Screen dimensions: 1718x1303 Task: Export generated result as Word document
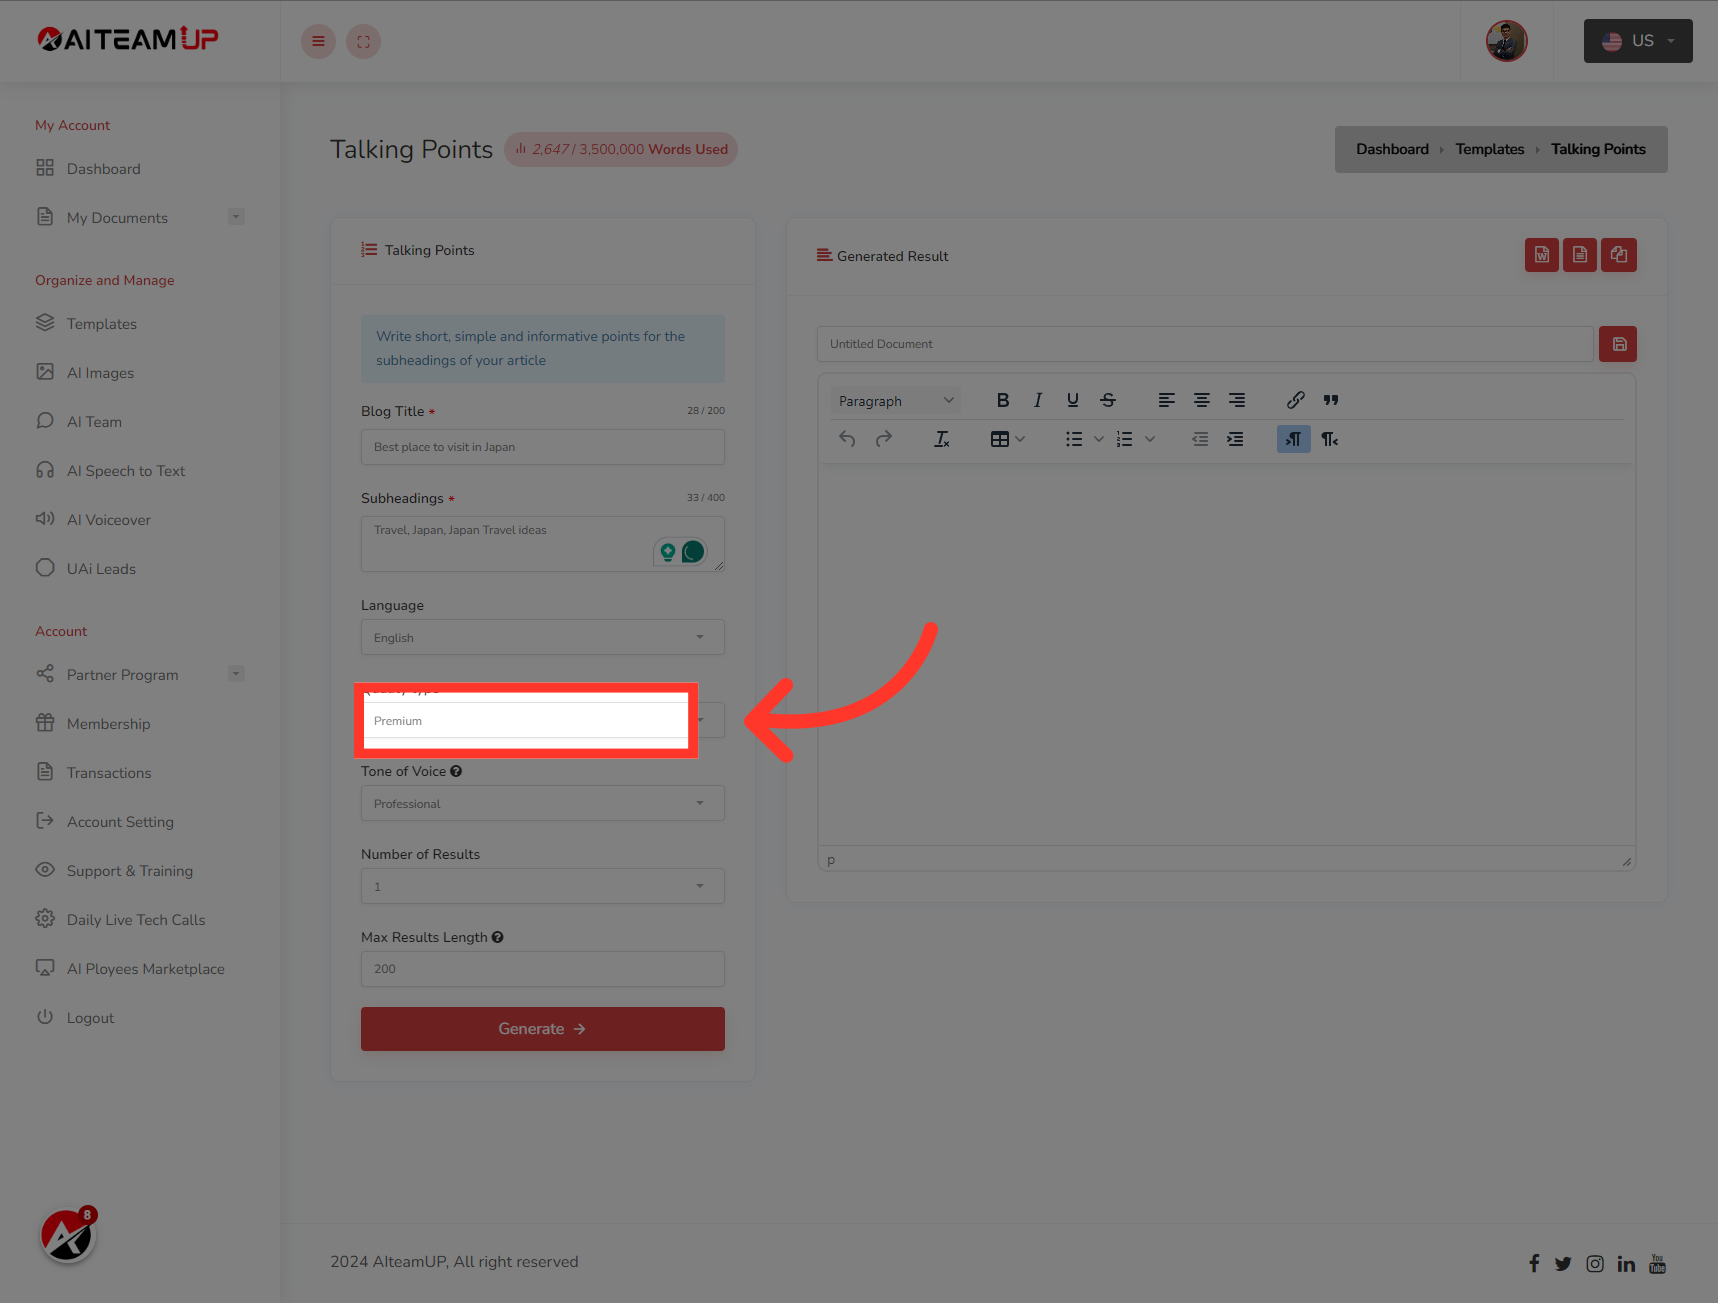click(1541, 255)
